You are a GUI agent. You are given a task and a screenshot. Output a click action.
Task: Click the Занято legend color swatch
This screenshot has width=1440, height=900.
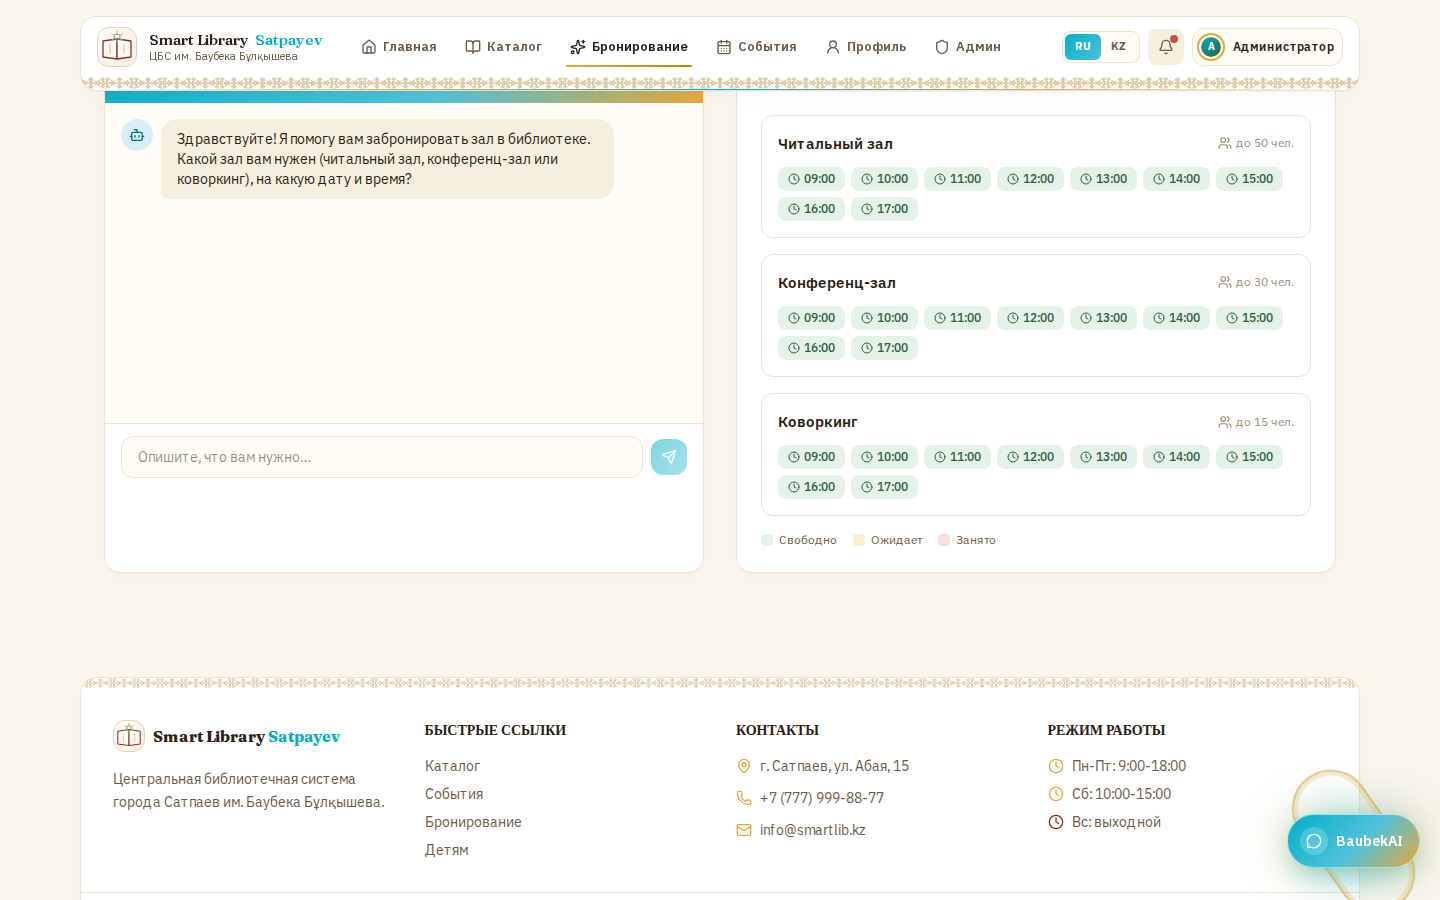click(x=944, y=540)
